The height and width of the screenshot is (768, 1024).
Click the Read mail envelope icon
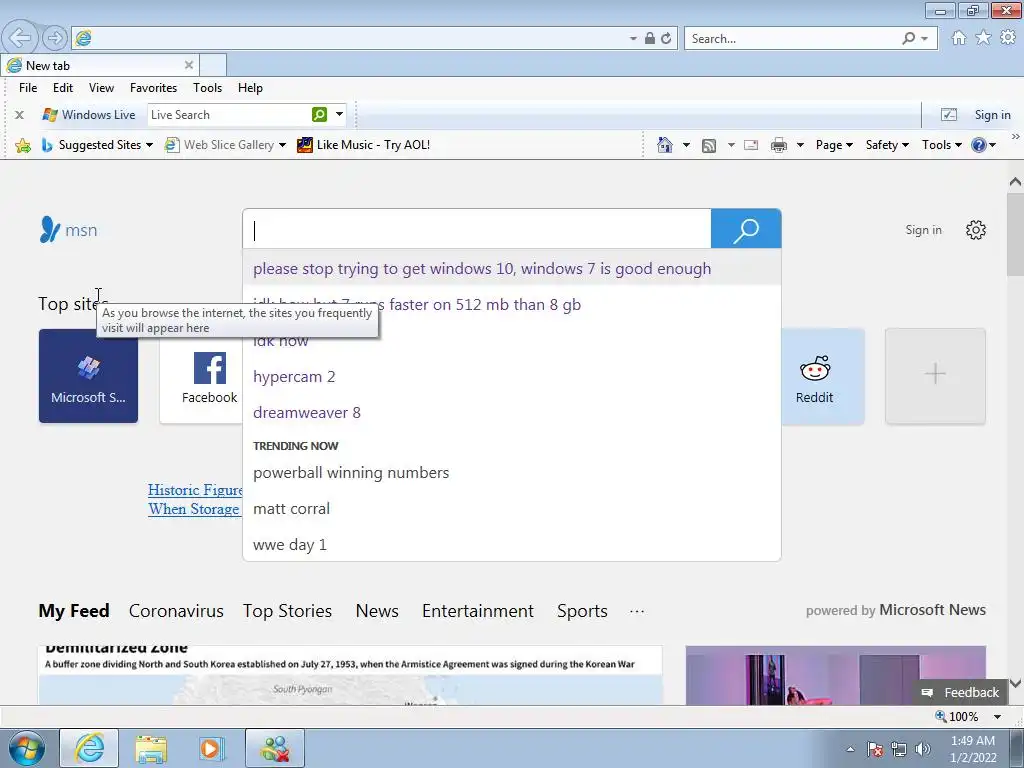(751, 145)
